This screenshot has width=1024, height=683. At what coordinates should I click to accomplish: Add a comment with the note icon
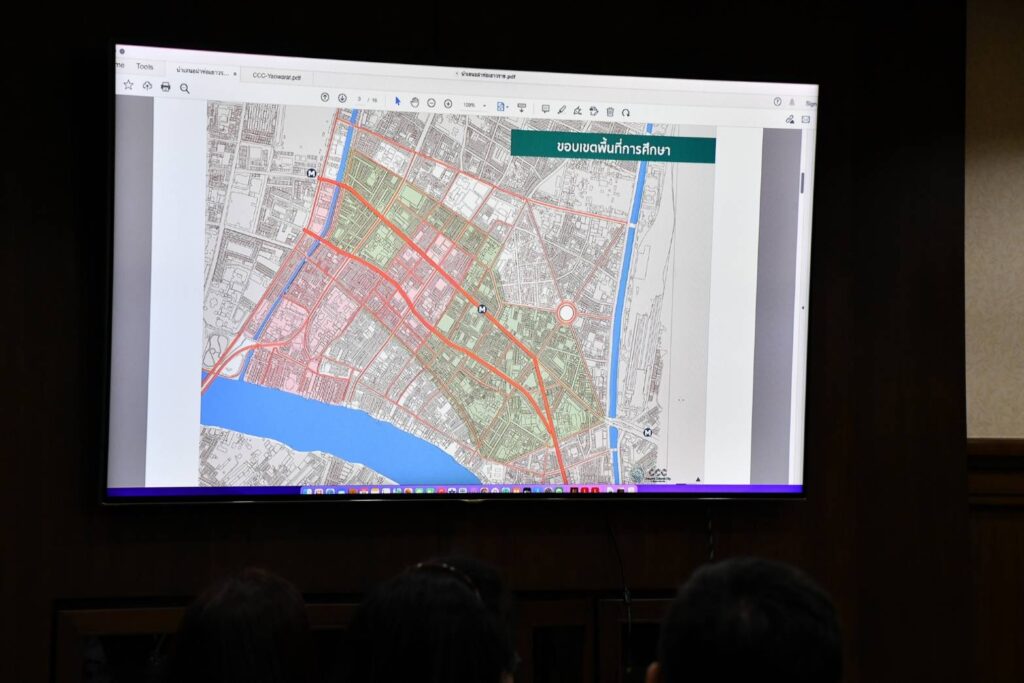point(545,108)
